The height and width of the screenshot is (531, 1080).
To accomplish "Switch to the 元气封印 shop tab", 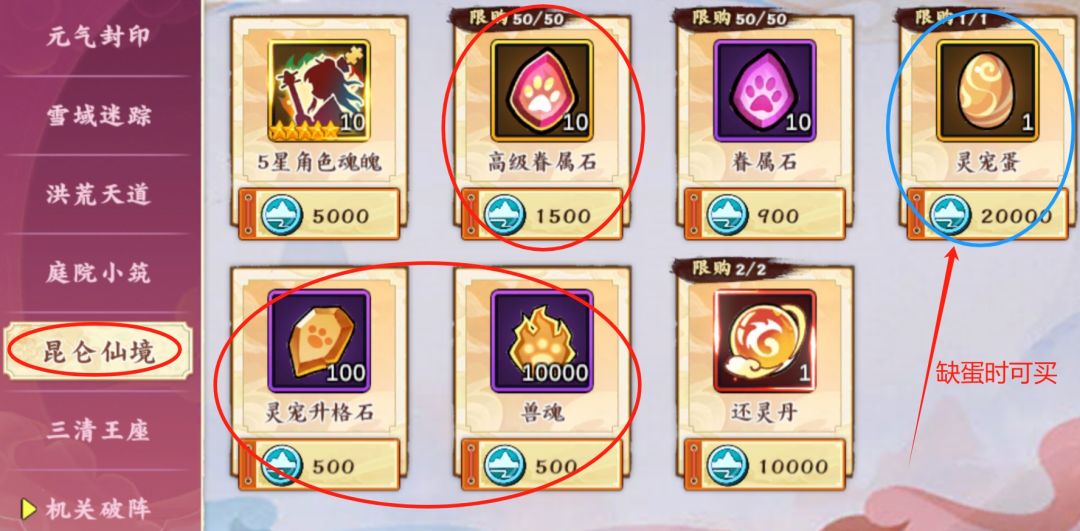I will click(x=97, y=37).
